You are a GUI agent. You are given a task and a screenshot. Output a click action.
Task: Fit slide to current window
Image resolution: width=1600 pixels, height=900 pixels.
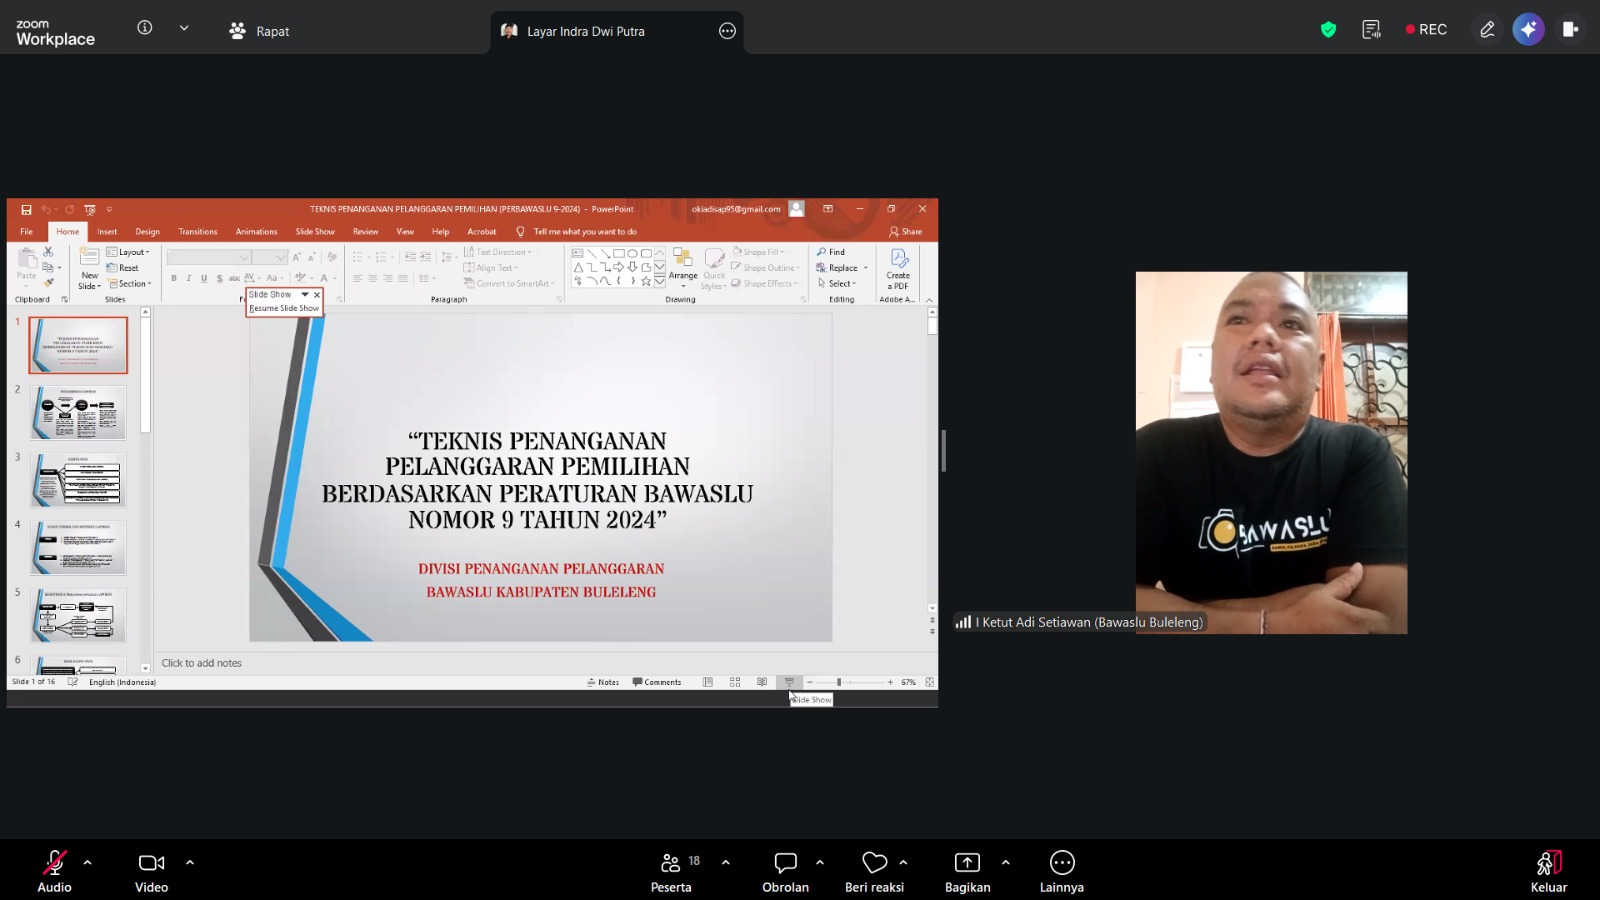(x=930, y=682)
